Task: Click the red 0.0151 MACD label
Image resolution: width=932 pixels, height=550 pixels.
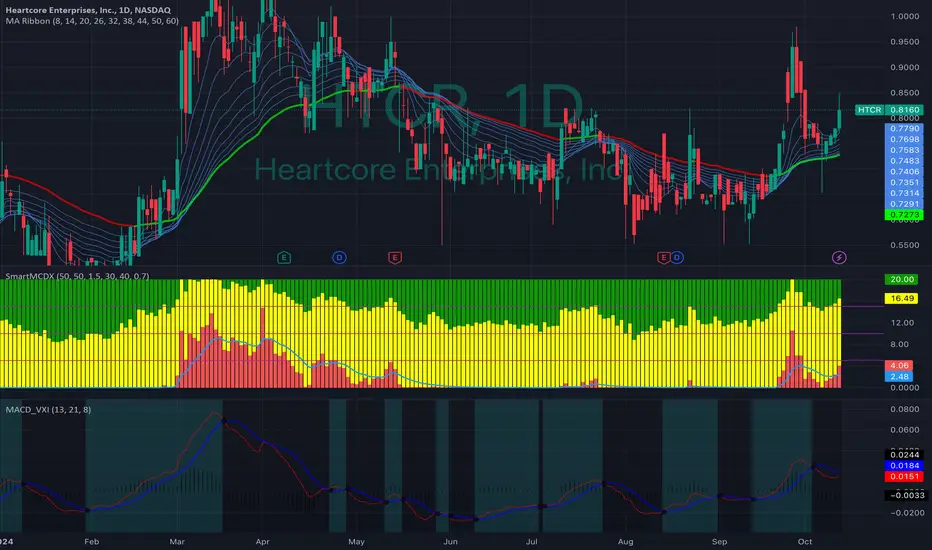Action: tap(904, 476)
